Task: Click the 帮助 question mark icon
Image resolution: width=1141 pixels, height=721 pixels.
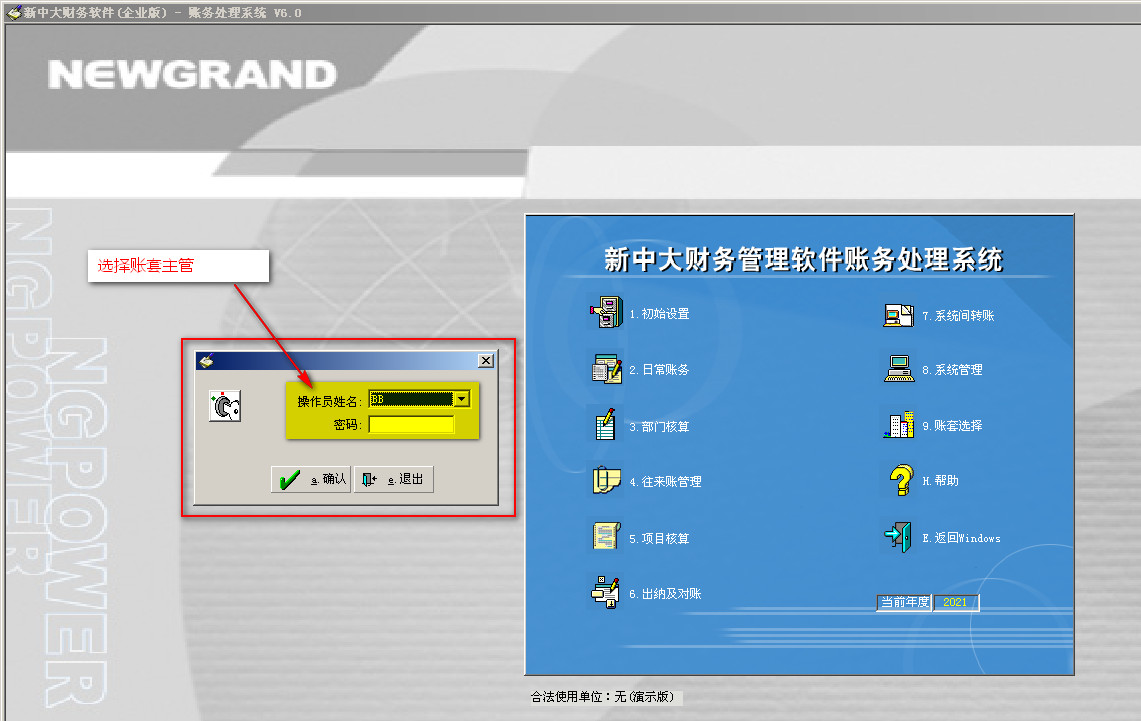Action: (899, 480)
